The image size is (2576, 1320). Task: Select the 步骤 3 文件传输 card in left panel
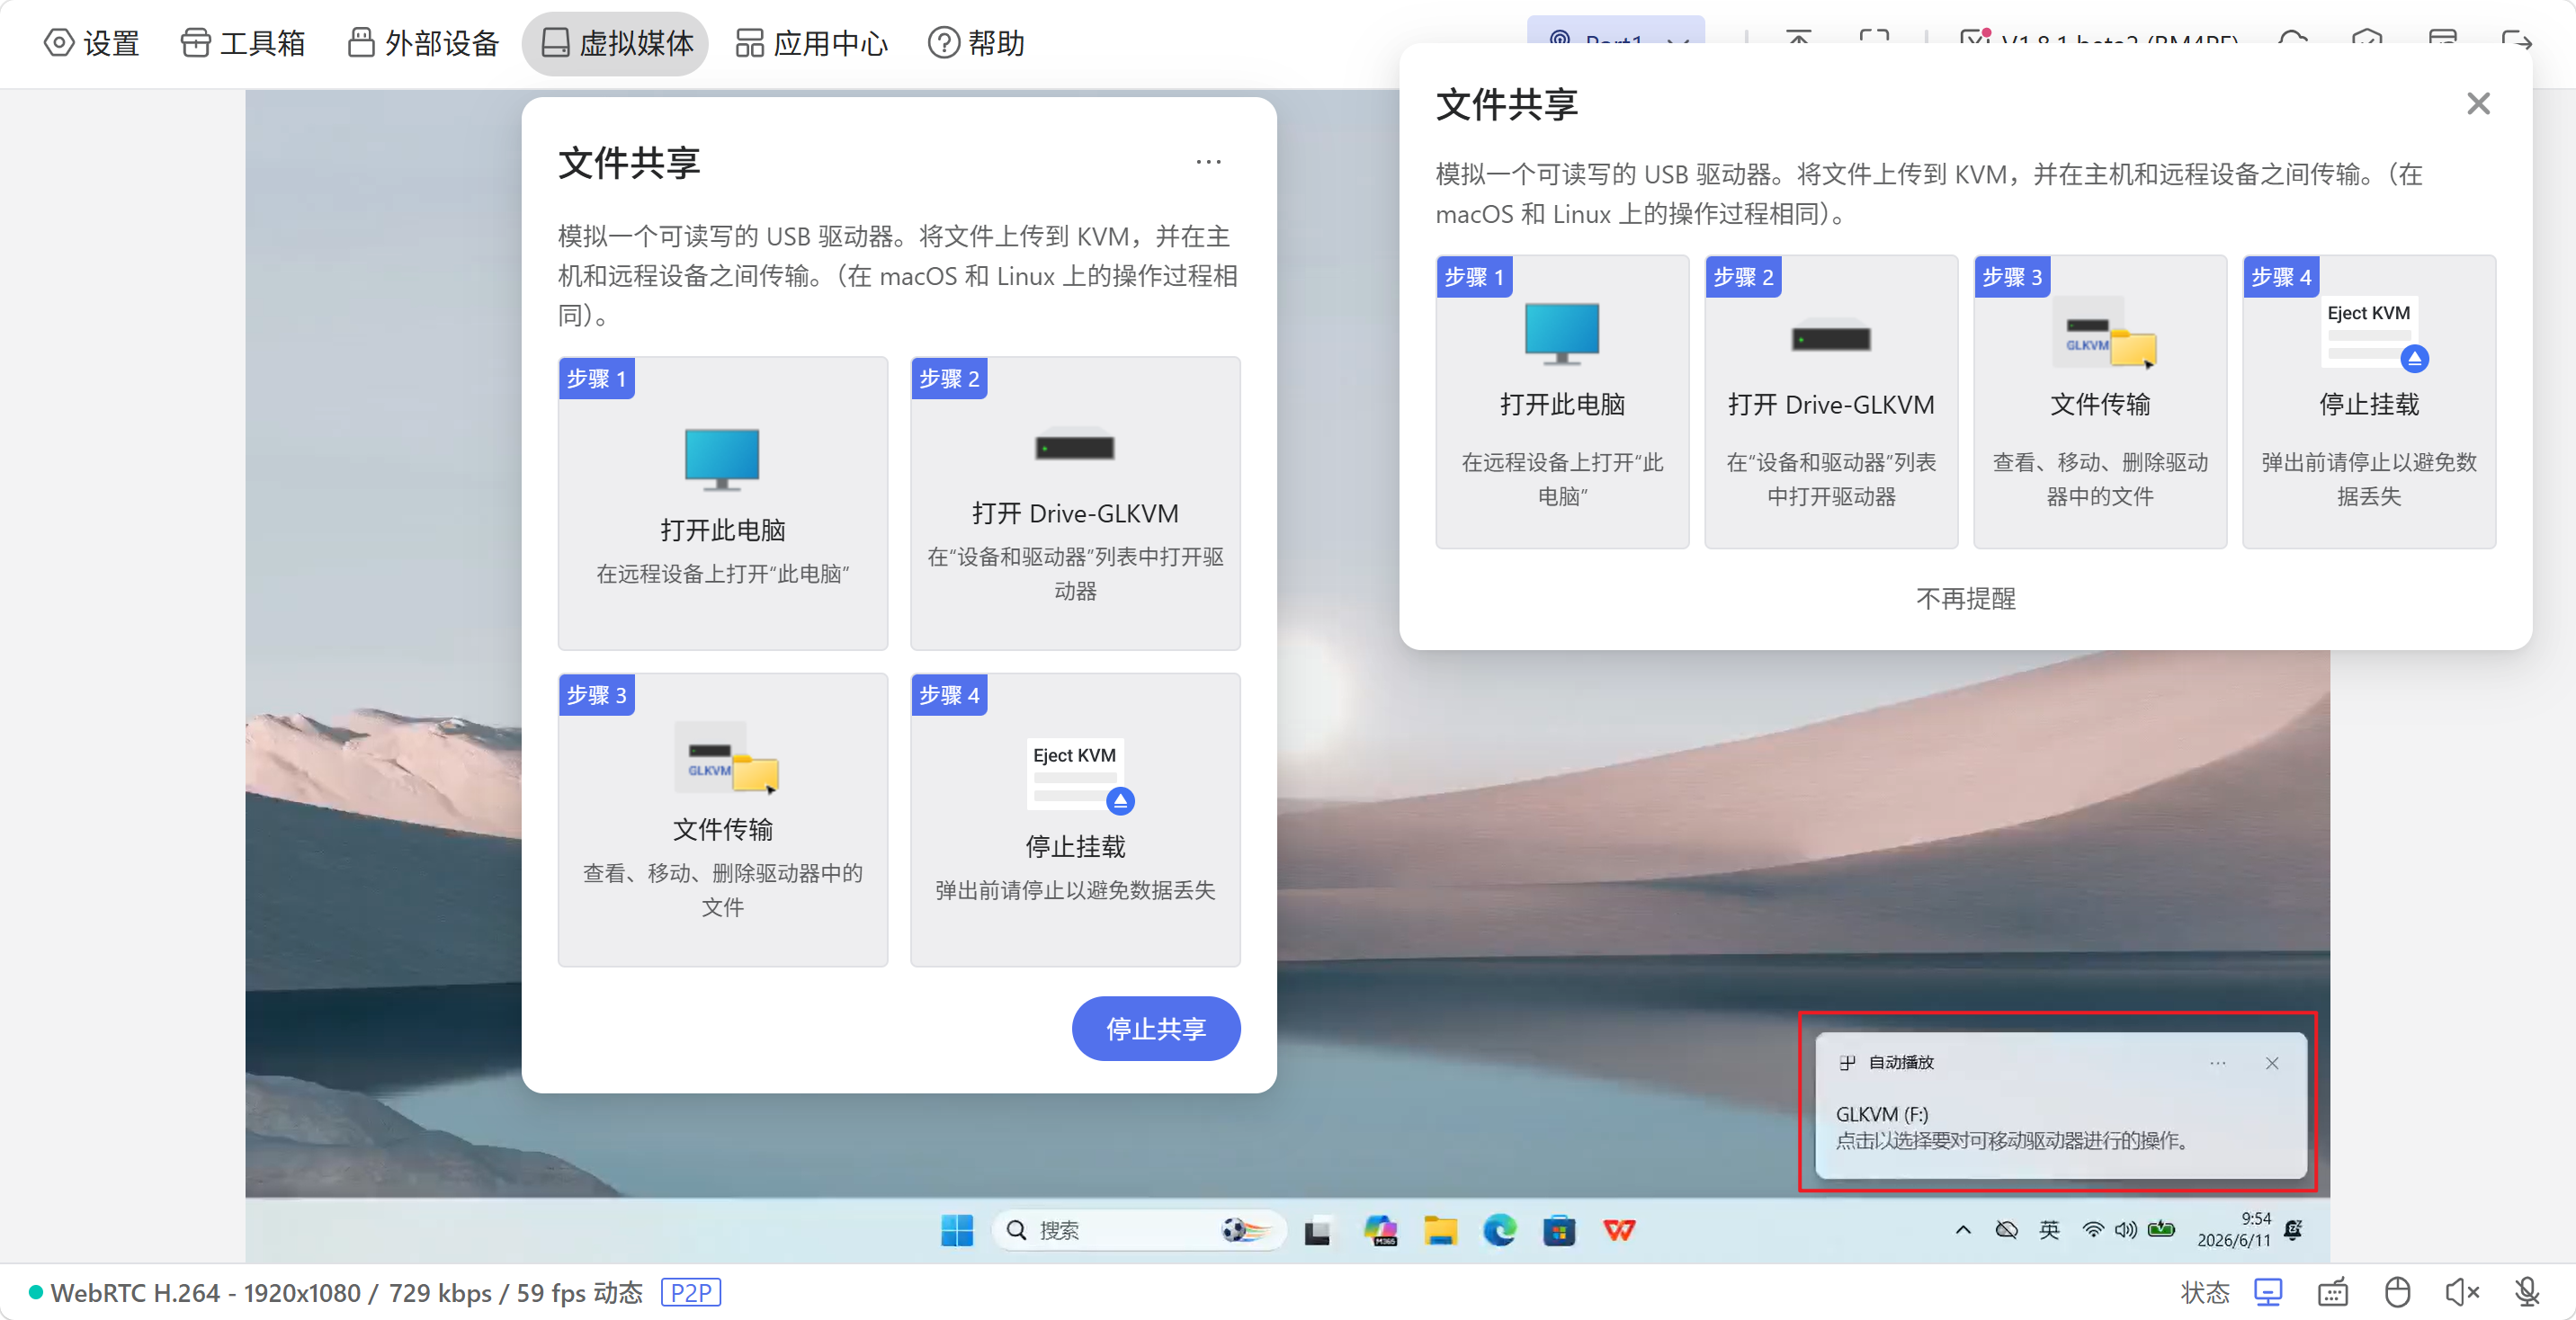click(x=722, y=819)
